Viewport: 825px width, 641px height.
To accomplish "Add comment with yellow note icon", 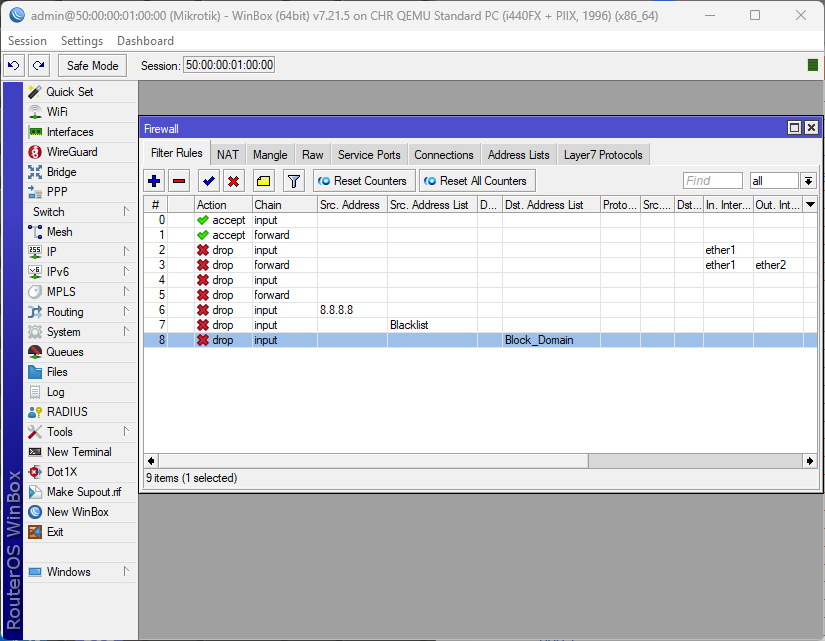I will coord(264,181).
